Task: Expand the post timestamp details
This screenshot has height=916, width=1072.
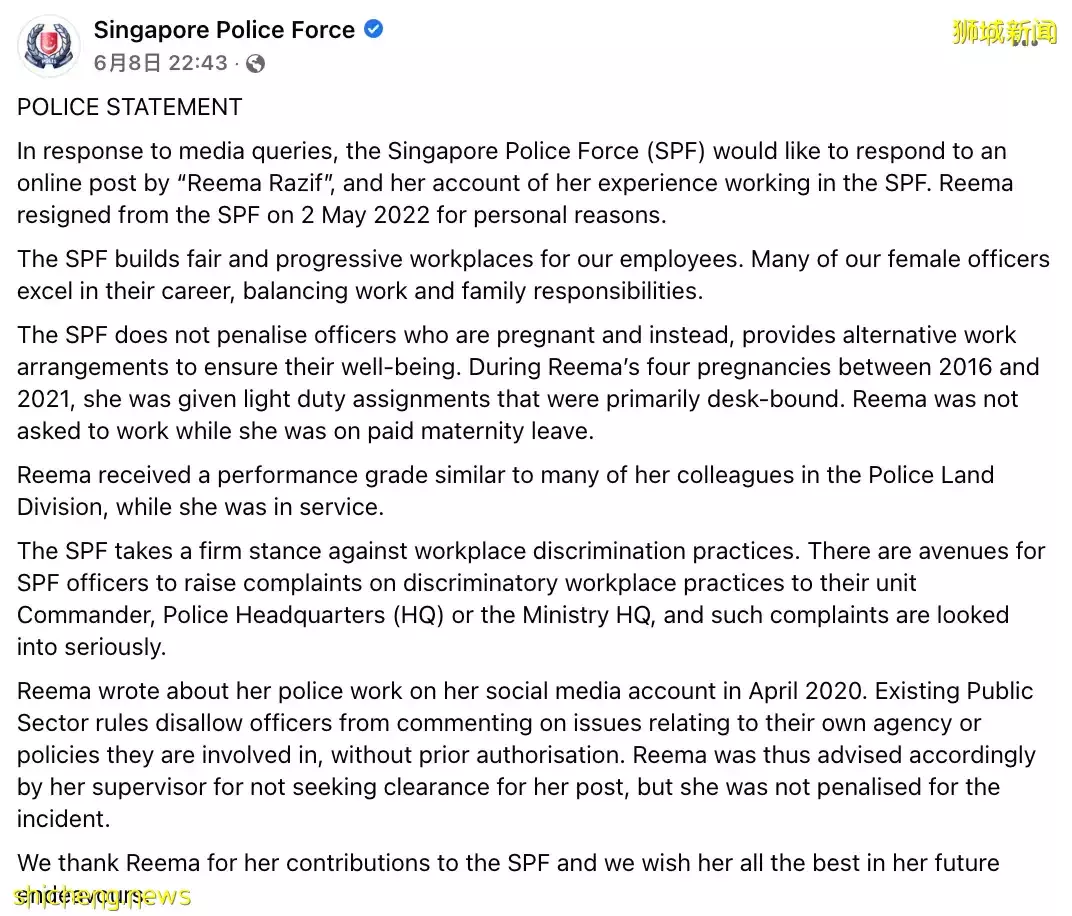Action: pyautogui.click(x=160, y=62)
